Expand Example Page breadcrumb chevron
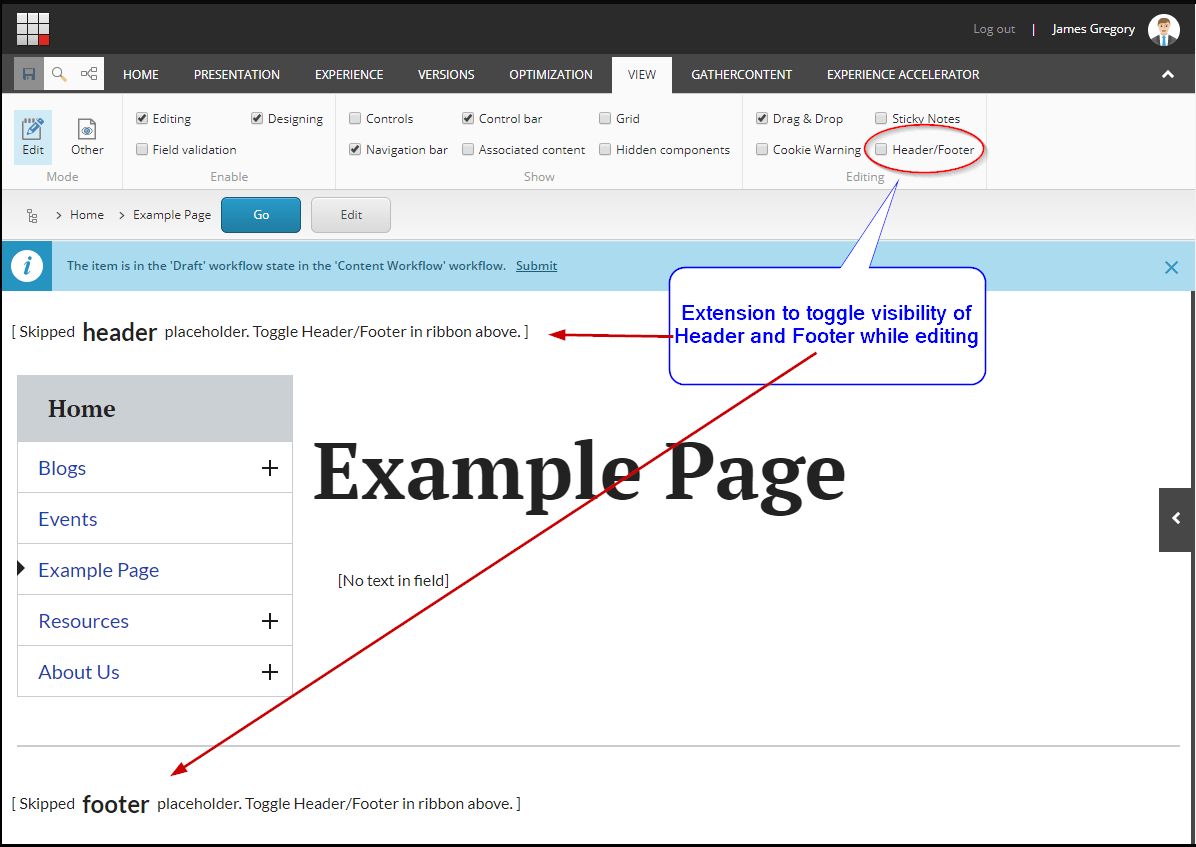Screen dimensions: 1196x847 point(121,216)
